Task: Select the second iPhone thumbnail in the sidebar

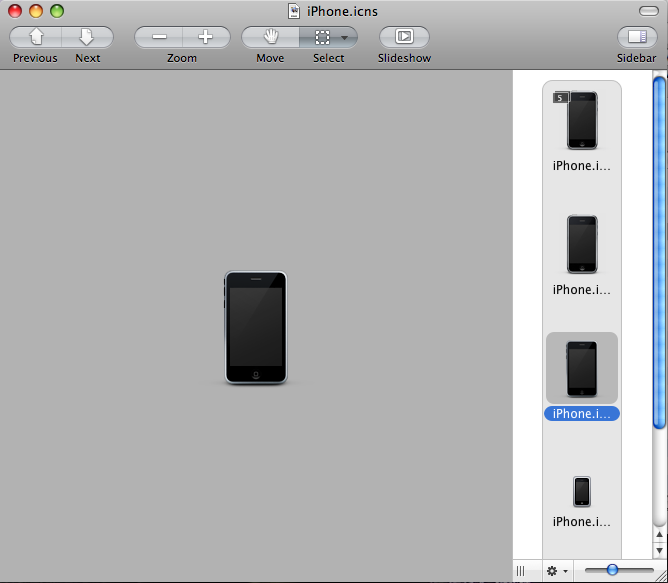Action: 582,244
